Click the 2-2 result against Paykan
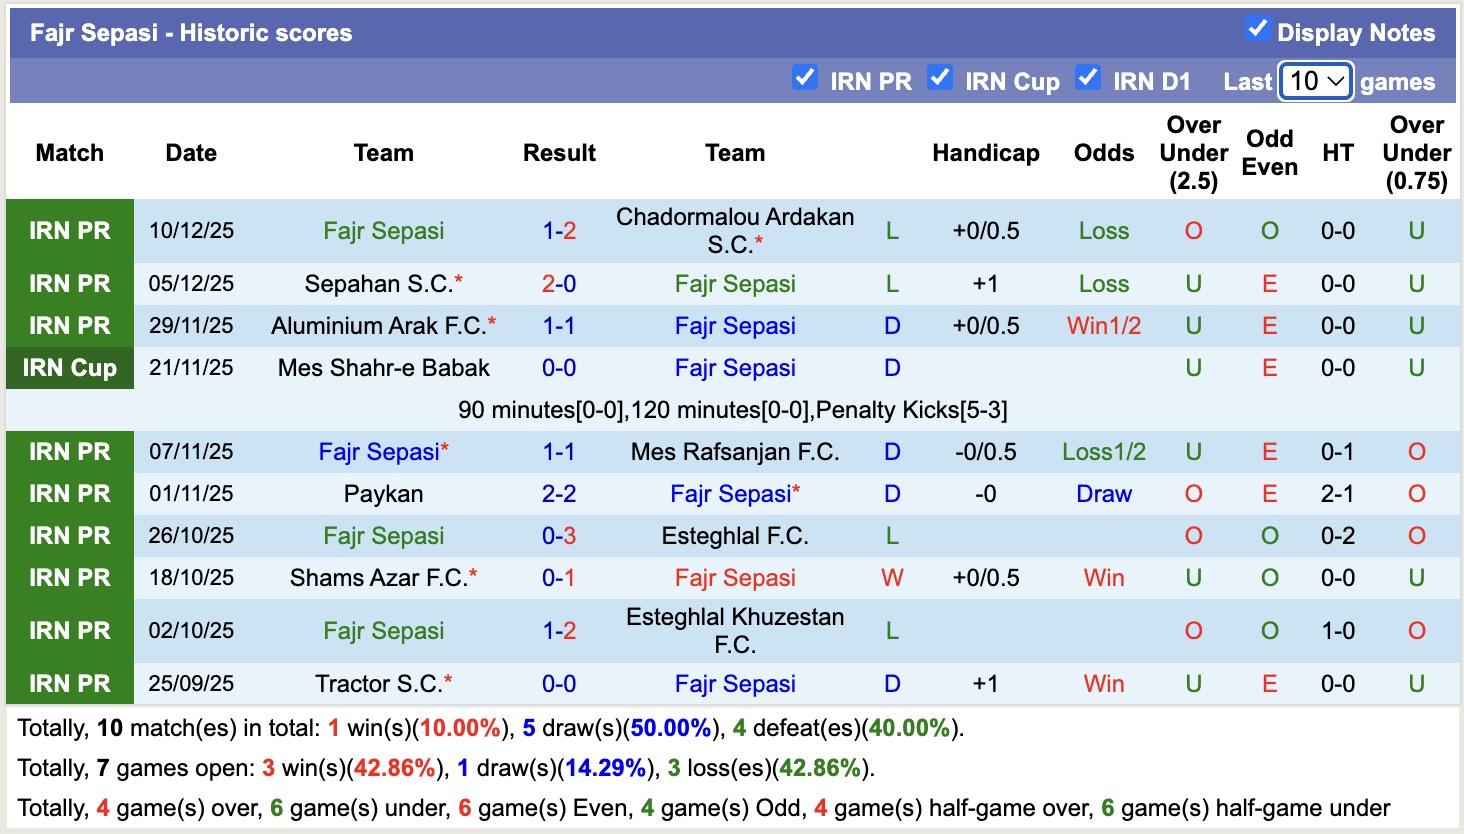Viewport: 1464px width, 834px height. pyautogui.click(x=559, y=494)
